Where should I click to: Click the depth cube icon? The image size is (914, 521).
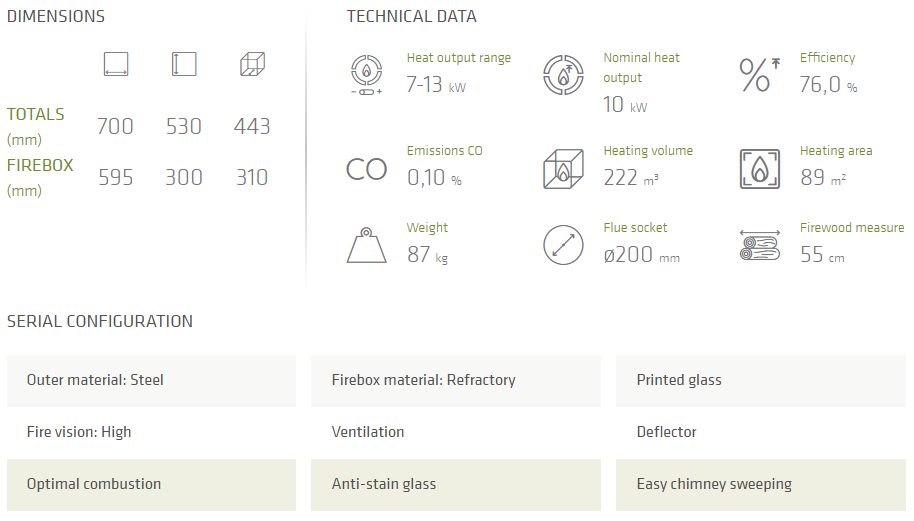252,65
